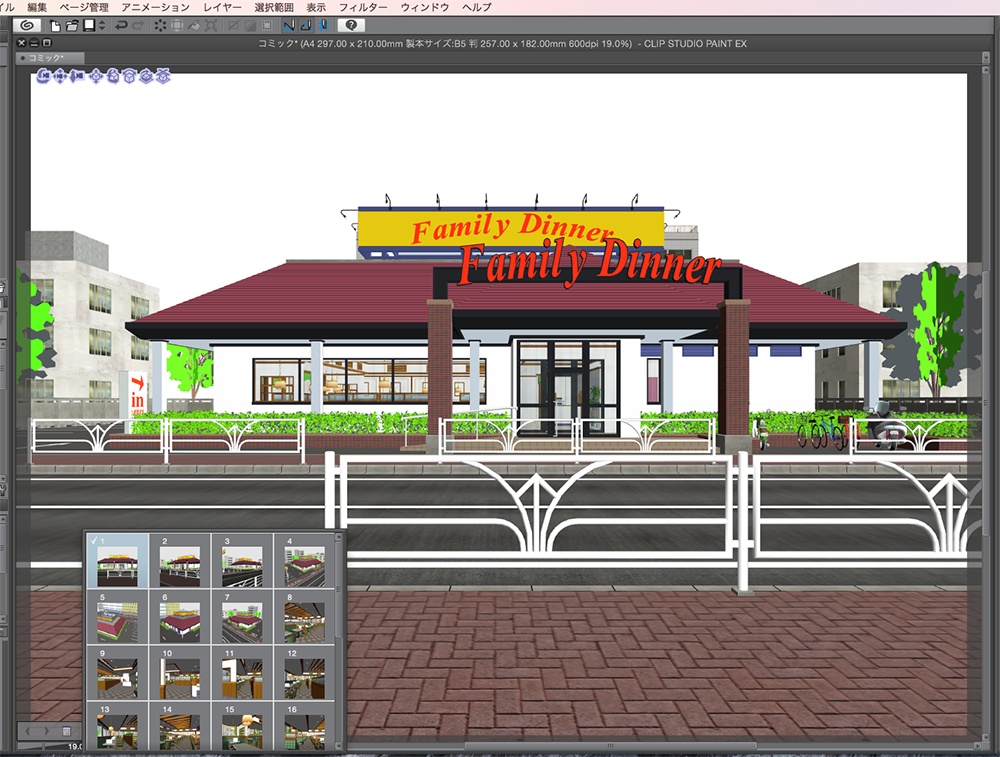The height and width of the screenshot is (757, 1000).
Task: Open the 選択範囲 menu
Action: pyautogui.click(x=274, y=7)
